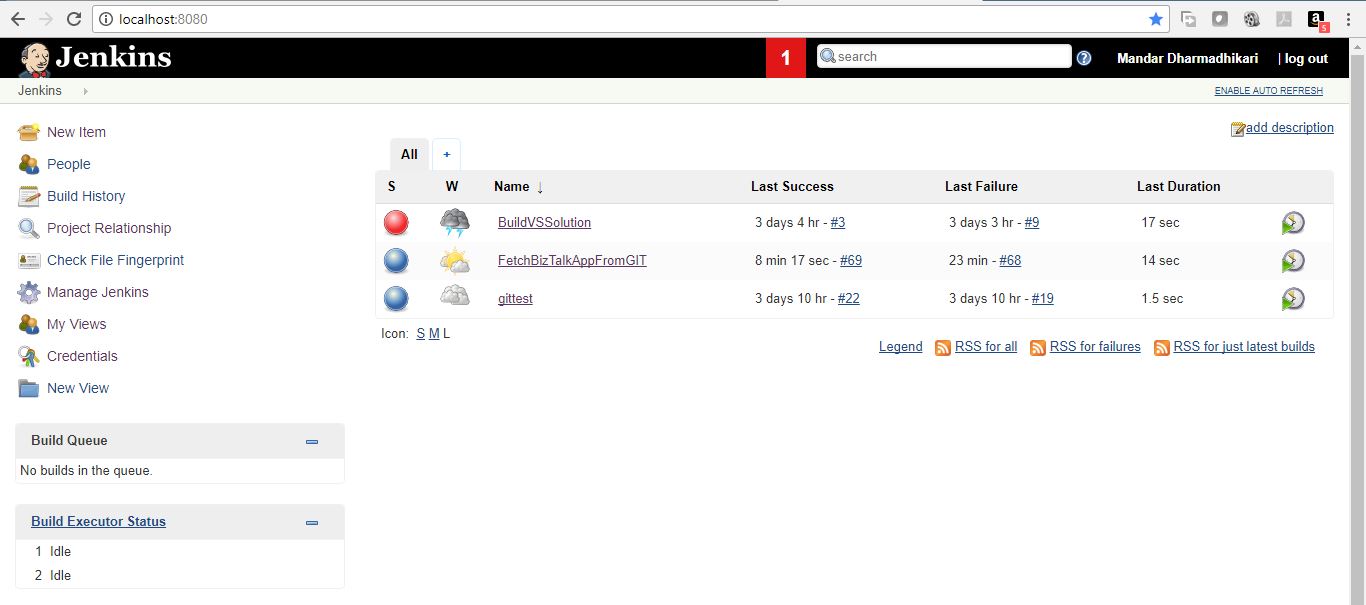Click the Jenkins butler logo
This screenshot has height=605, width=1366.
[x=35, y=59]
